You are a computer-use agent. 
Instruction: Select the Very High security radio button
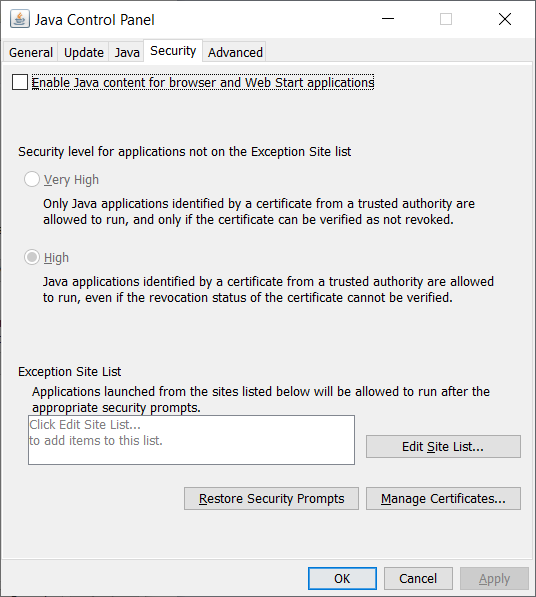32,179
